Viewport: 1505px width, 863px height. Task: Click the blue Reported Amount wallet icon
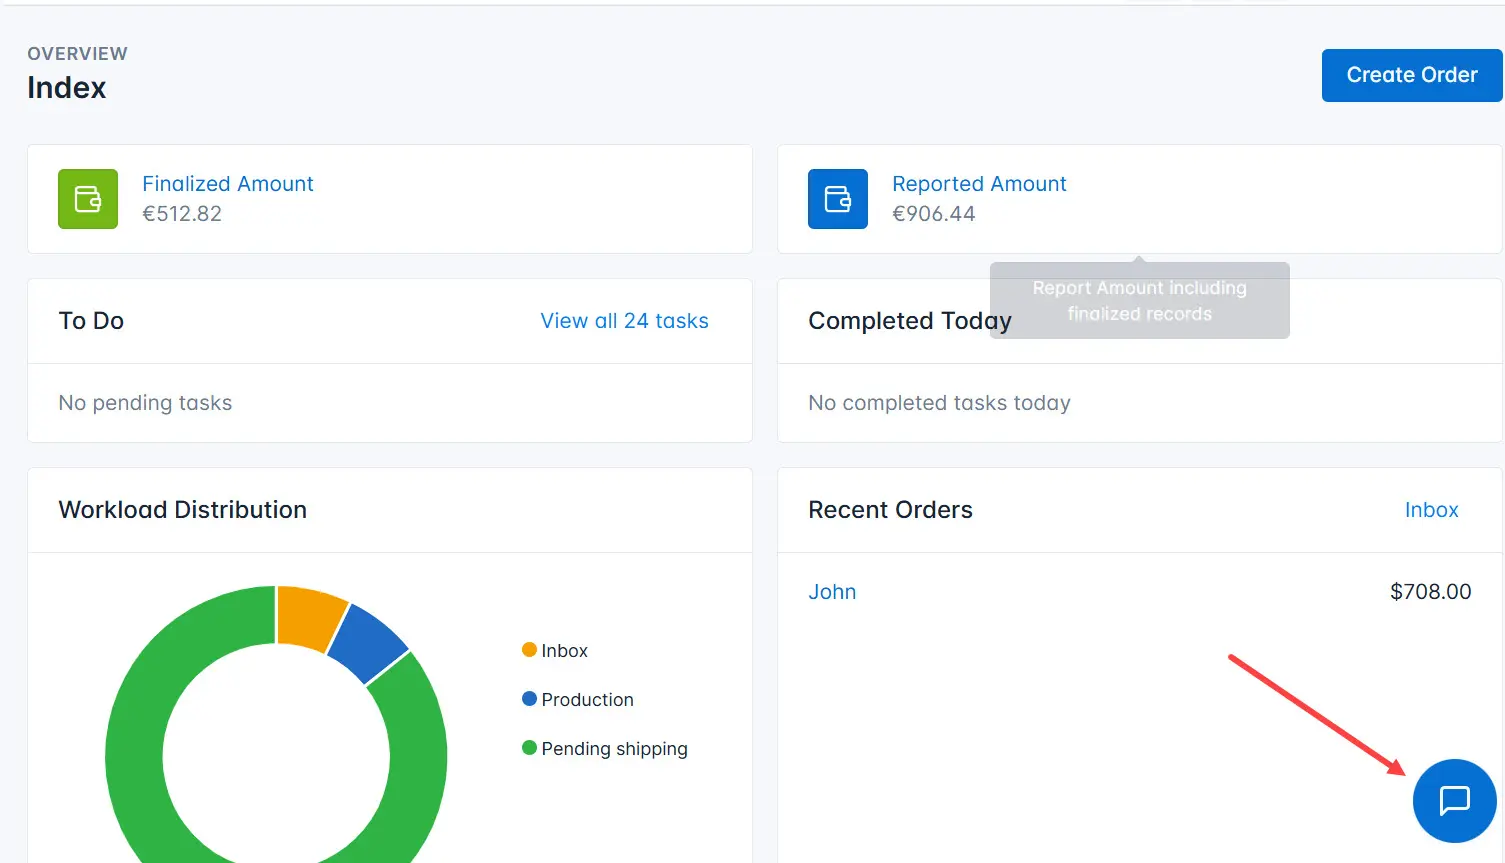[838, 199]
